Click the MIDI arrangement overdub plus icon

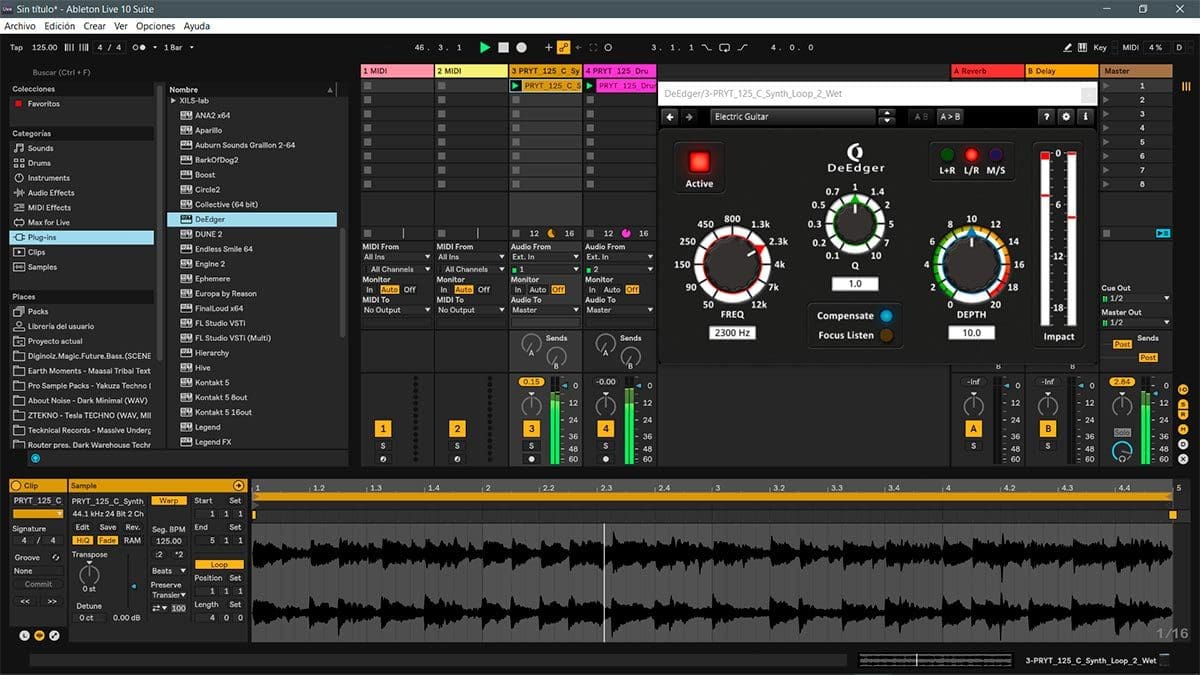(548, 47)
